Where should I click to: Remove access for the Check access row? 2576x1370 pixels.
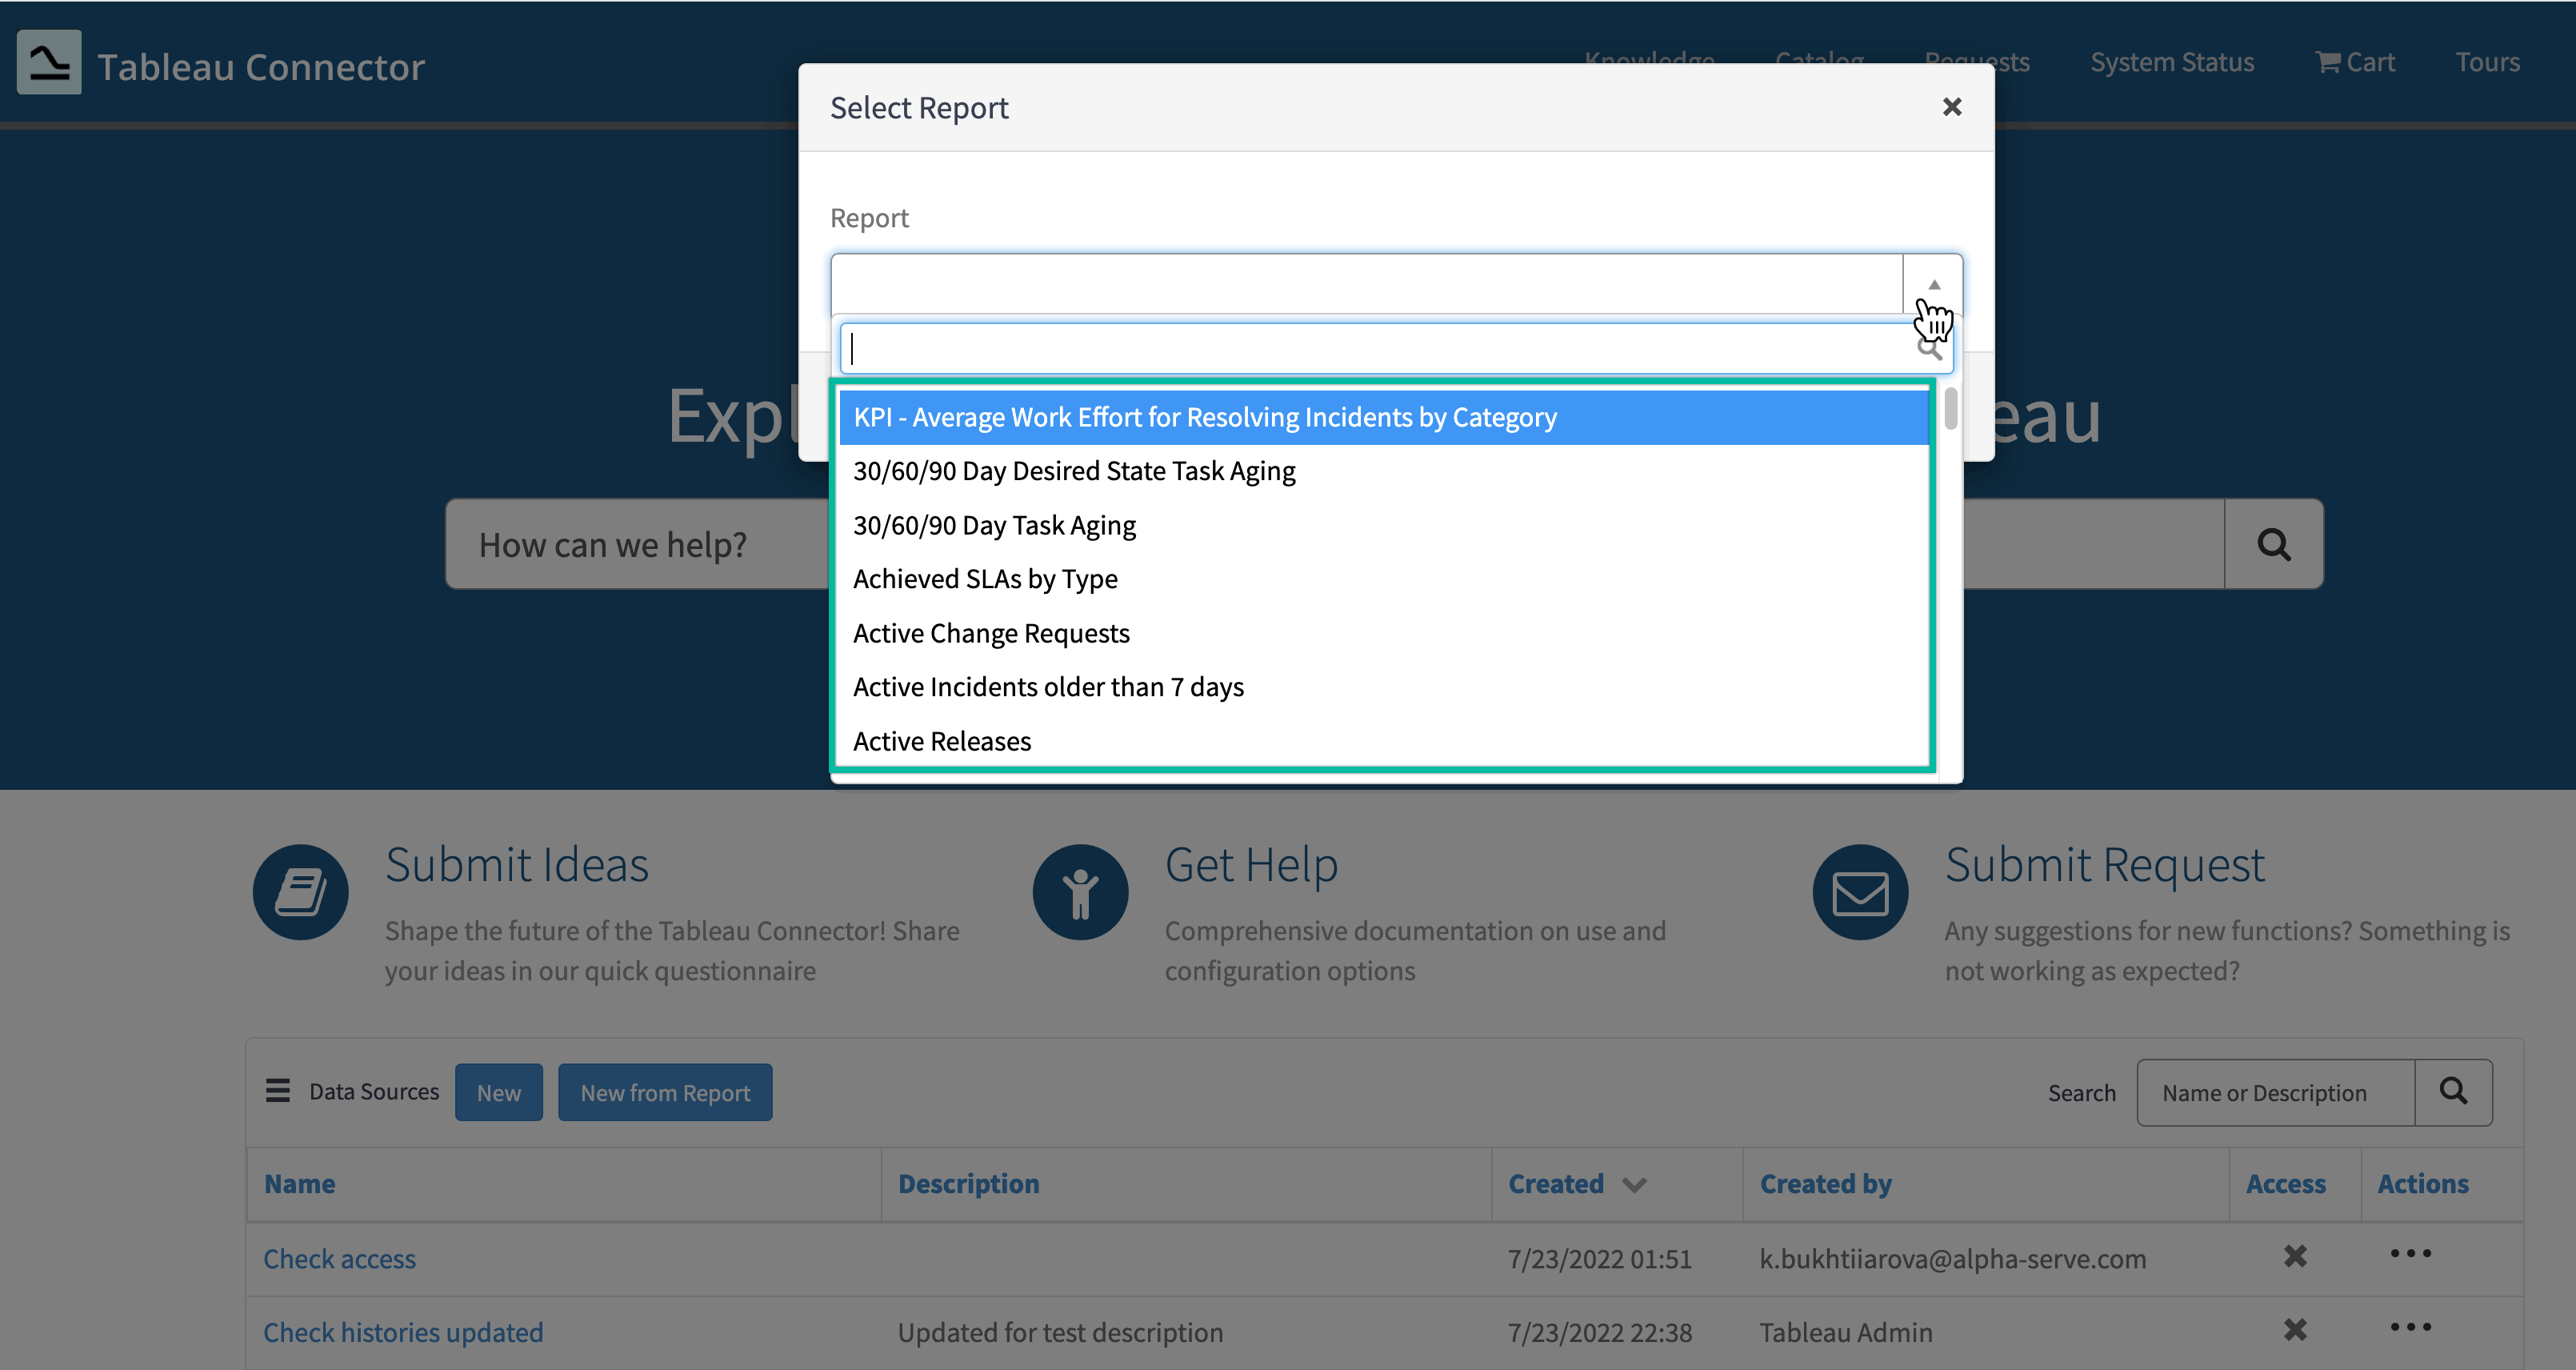click(2296, 1256)
